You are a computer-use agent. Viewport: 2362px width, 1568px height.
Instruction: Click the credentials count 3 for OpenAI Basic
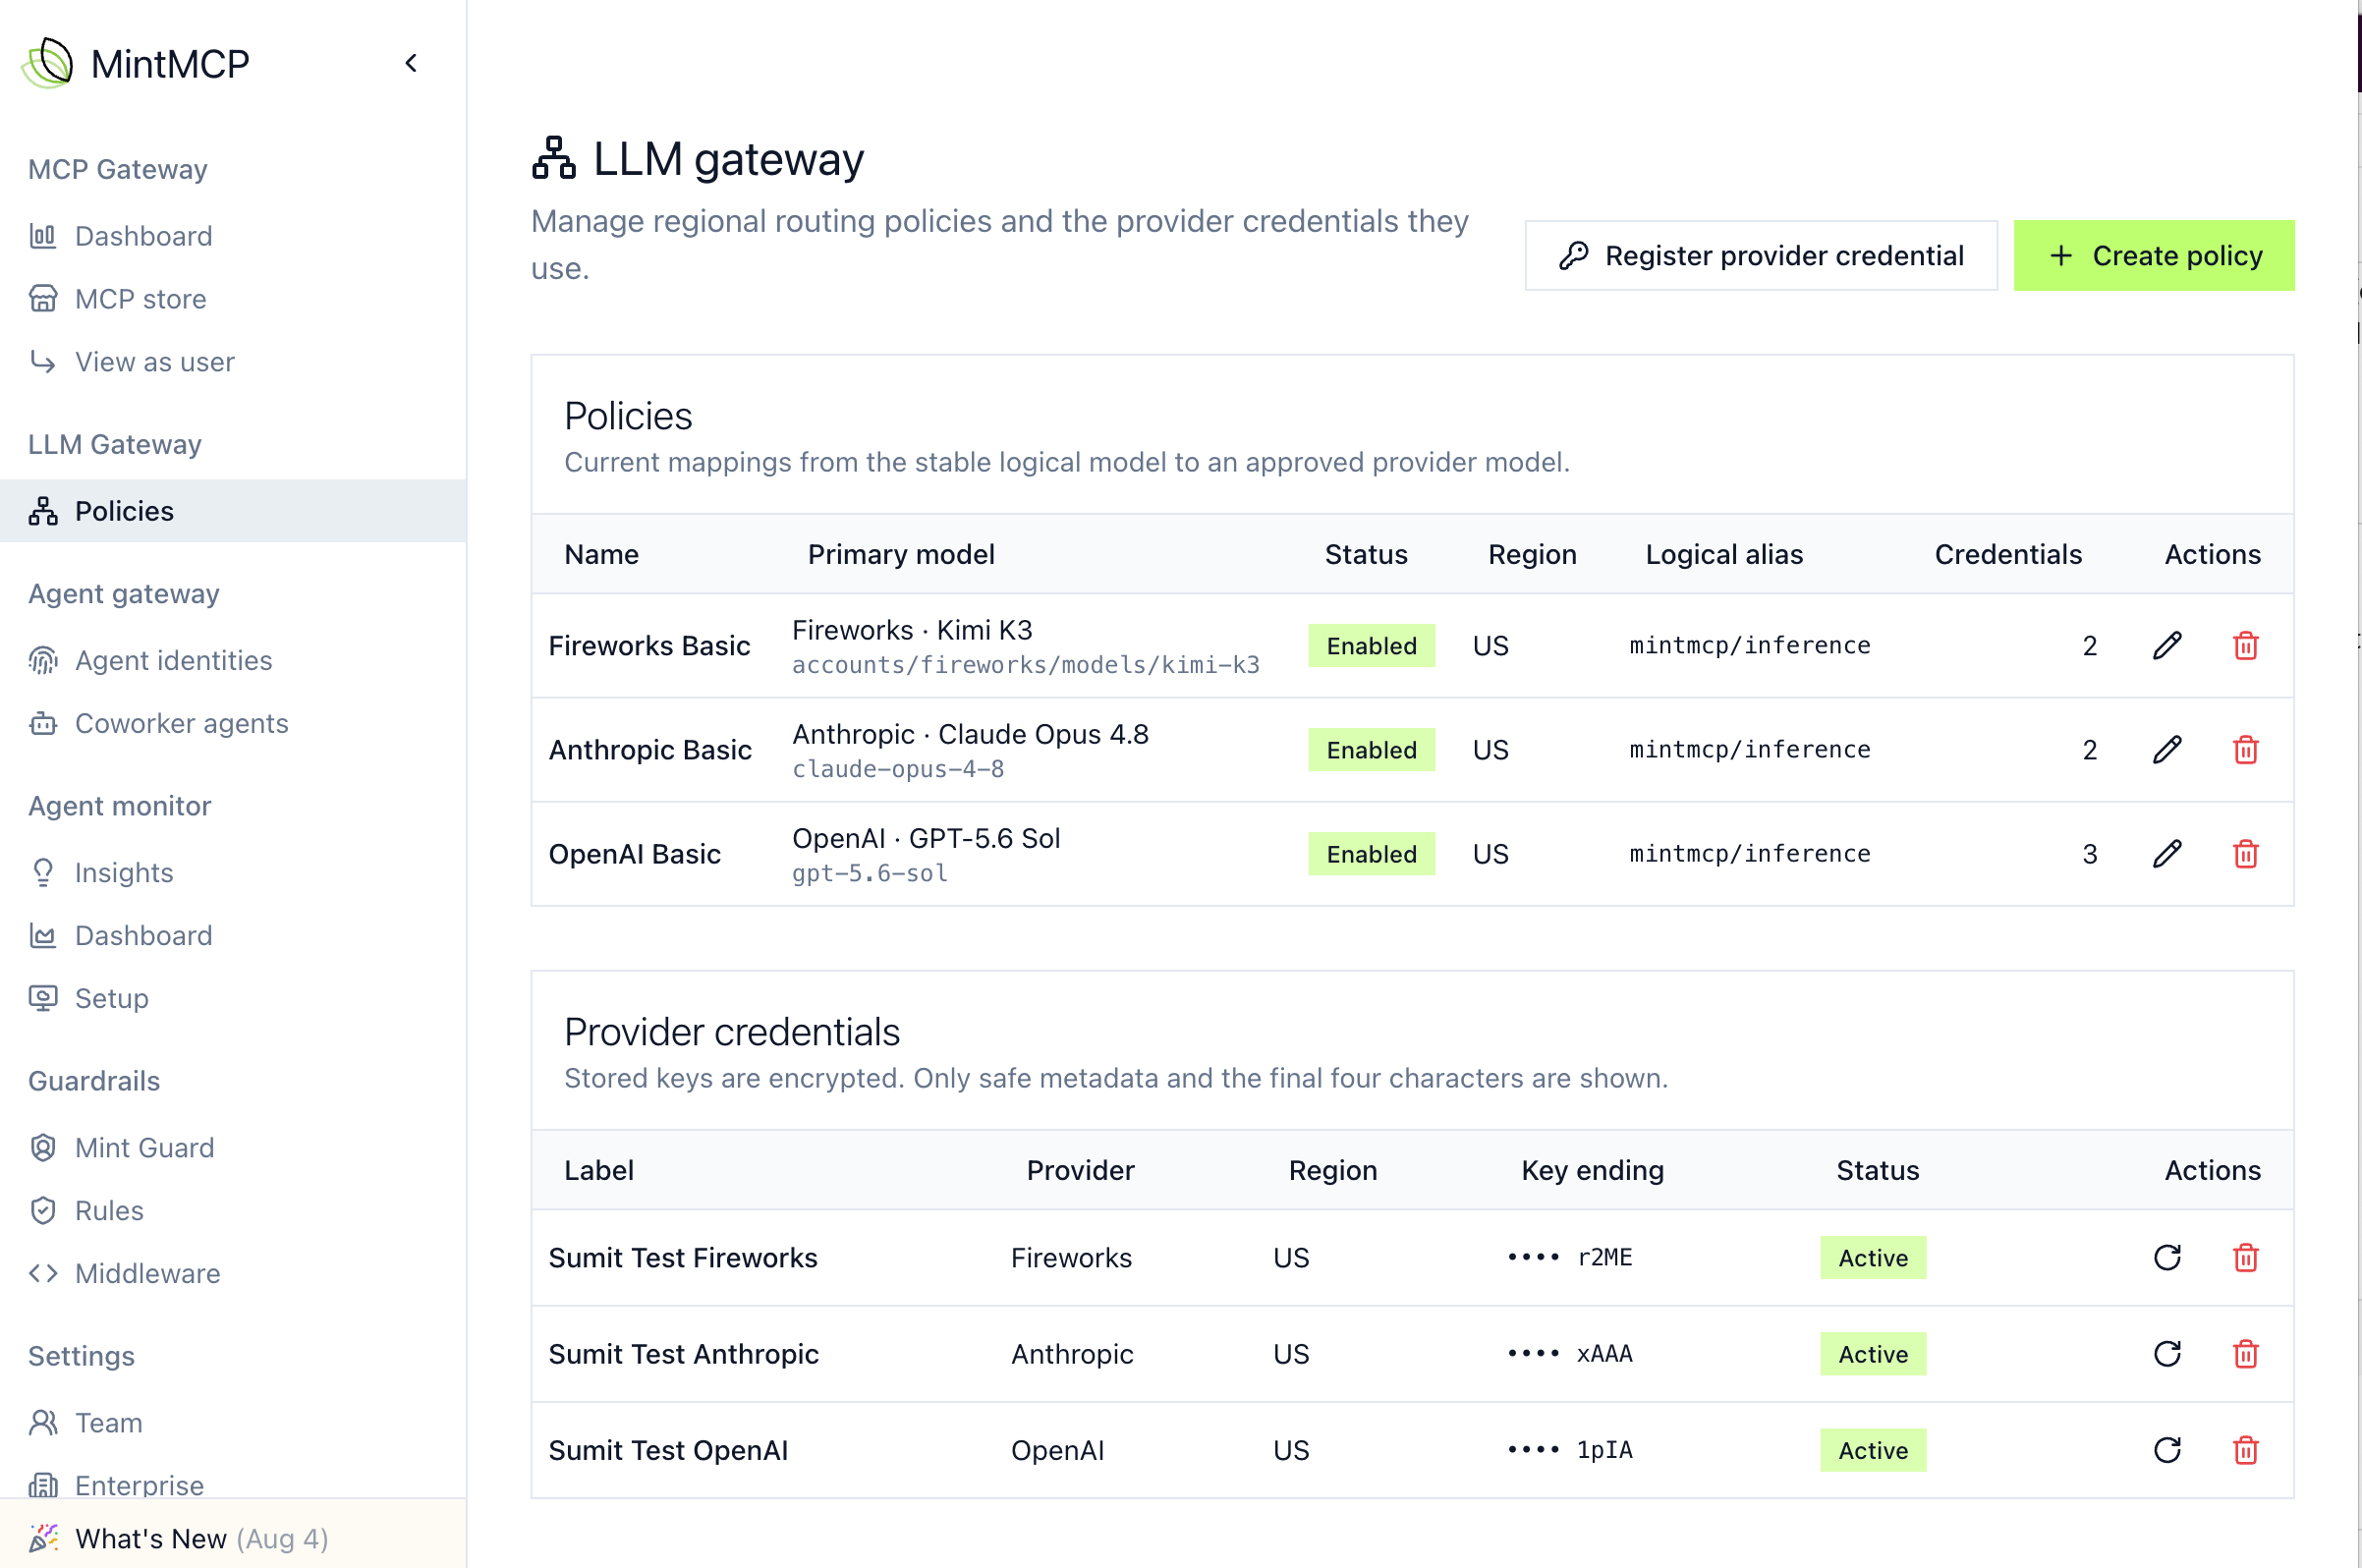tap(2090, 854)
